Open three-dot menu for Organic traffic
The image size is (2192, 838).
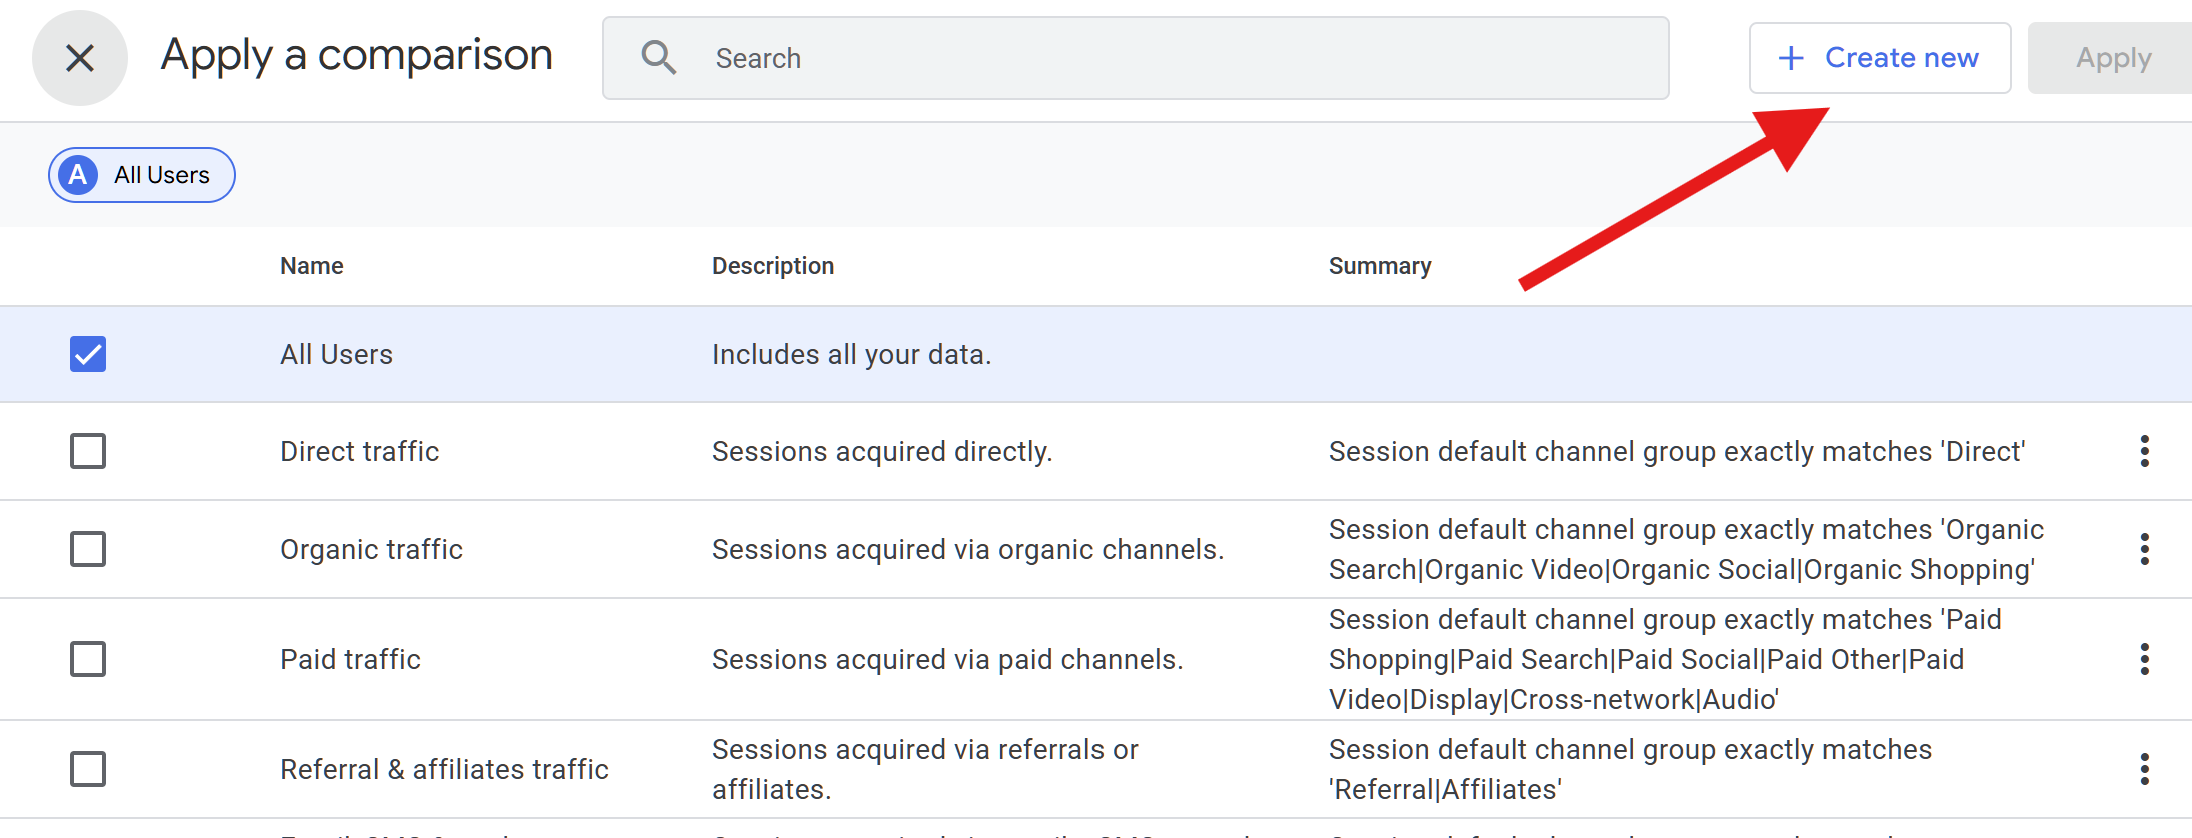pyautogui.click(x=2144, y=549)
